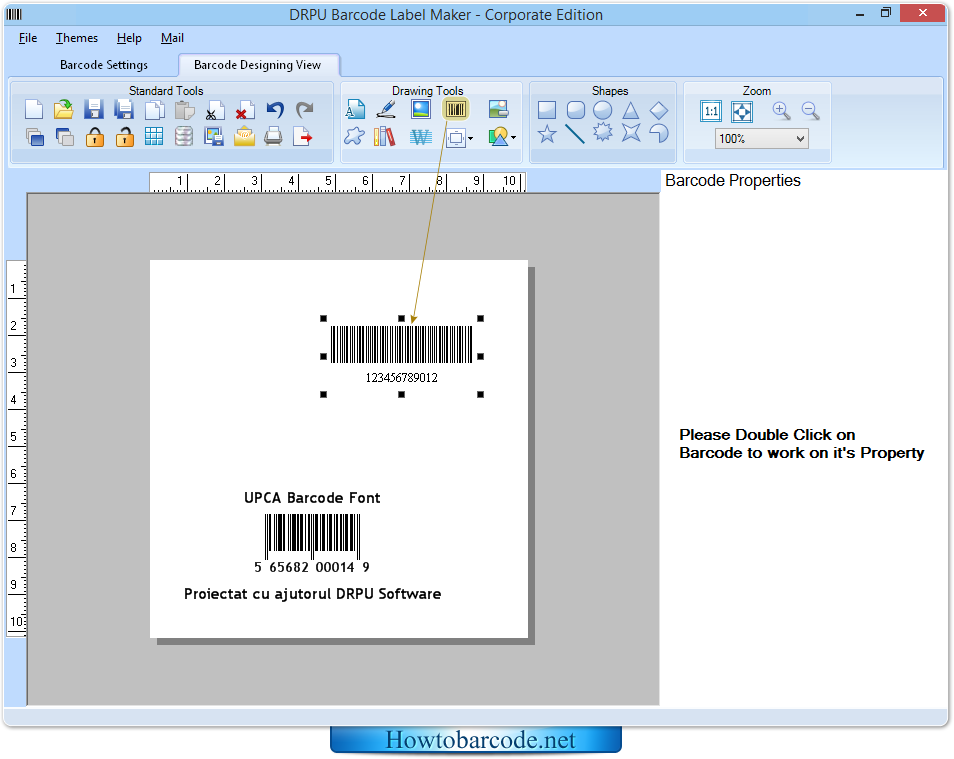Send the selected object to back

tap(64, 137)
